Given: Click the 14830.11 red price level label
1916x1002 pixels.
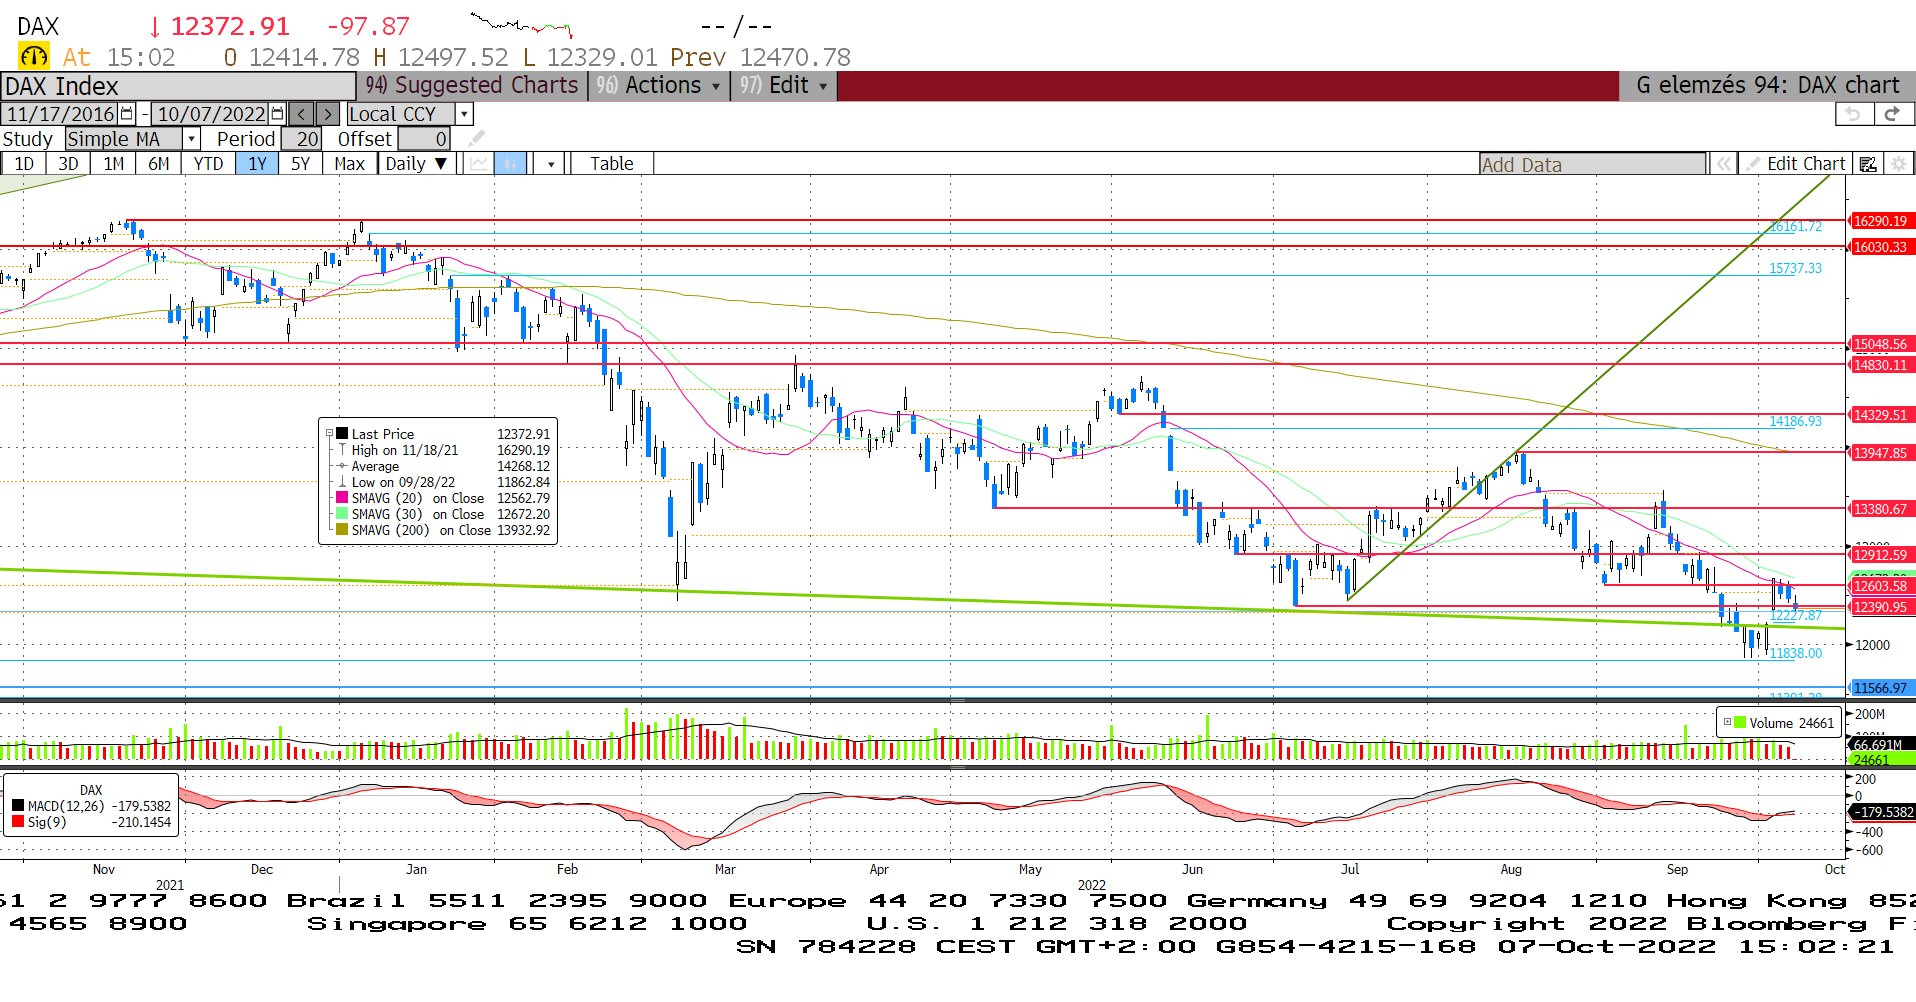Looking at the screenshot, I should tap(1880, 365).
